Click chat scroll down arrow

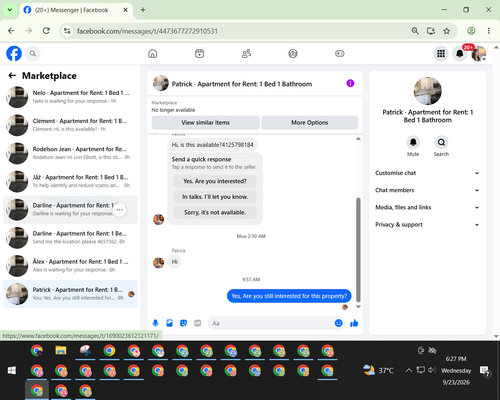pyautogui.click(x=358, y=307)
